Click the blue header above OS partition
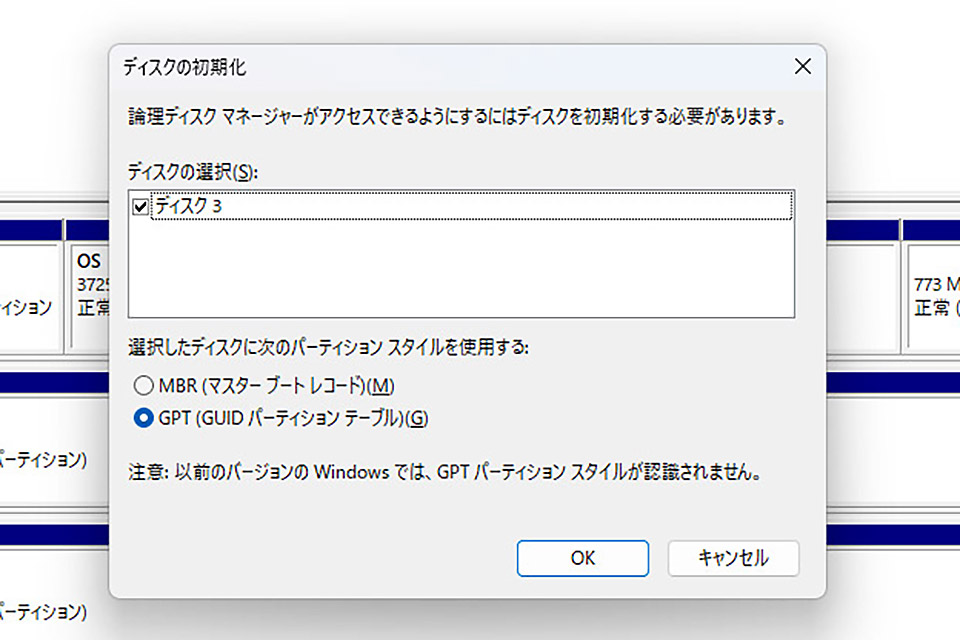The width and height of the screenshot is (960, 640). 88,230
